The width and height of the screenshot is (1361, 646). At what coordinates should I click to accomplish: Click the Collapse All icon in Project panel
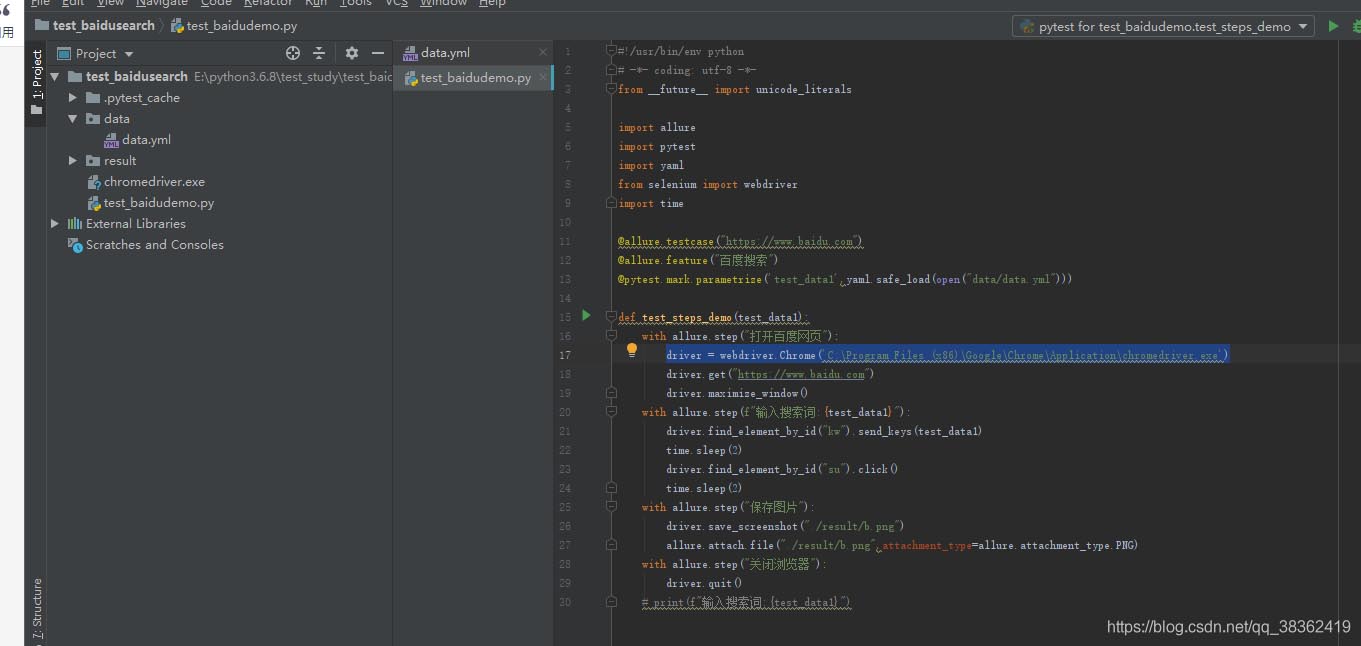coord(319,53)
